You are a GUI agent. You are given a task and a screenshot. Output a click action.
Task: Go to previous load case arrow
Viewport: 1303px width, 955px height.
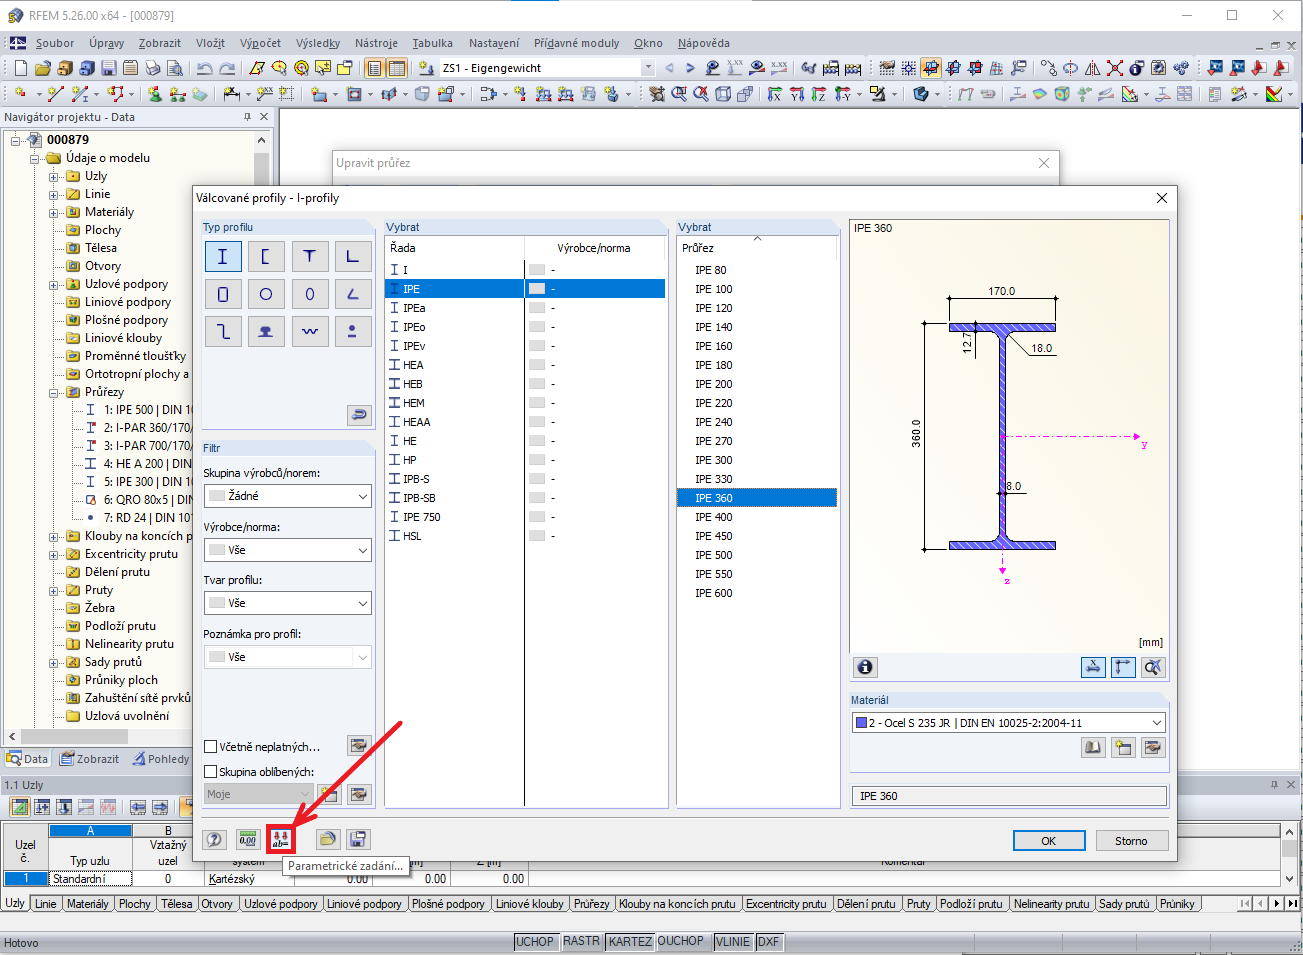tap(669, 68)
